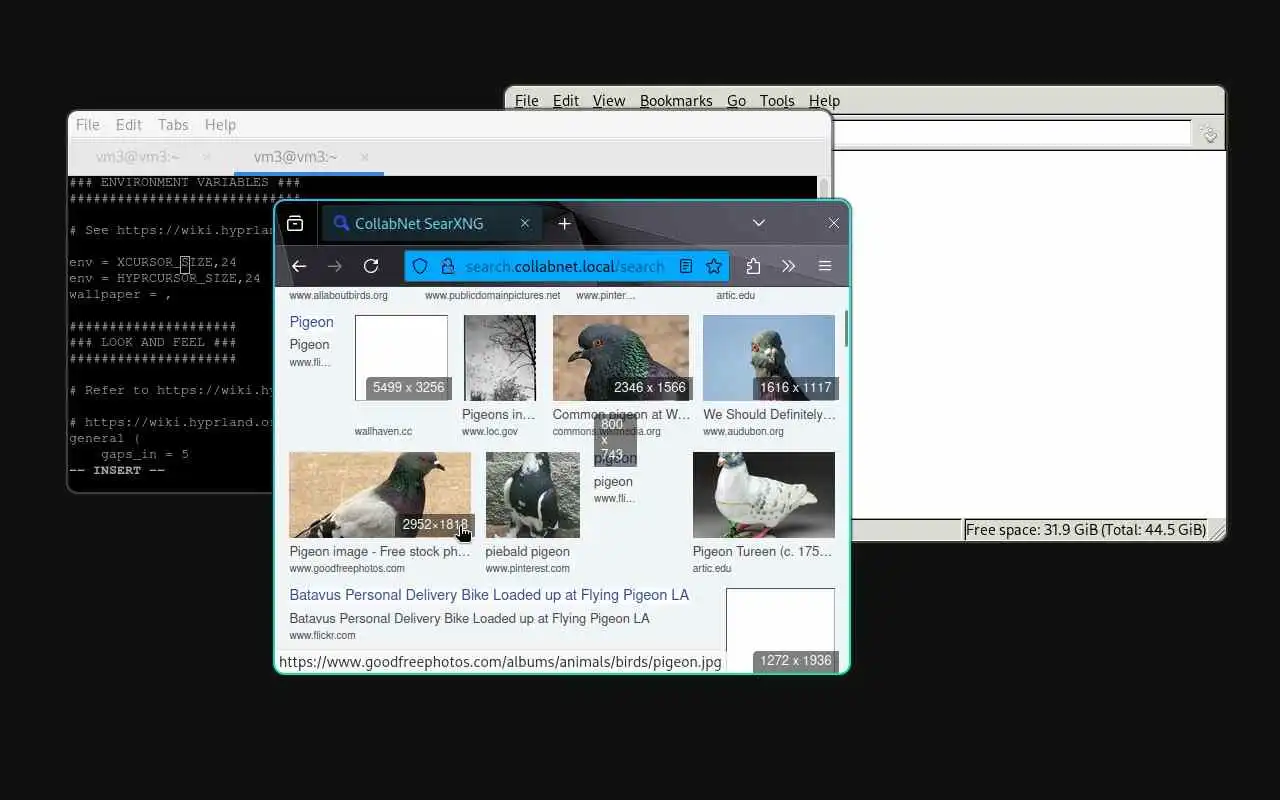Open the Batavus Personal Delivery Bike link
The width and height of the screenshot is (1280, 800).
click(489, 595)
